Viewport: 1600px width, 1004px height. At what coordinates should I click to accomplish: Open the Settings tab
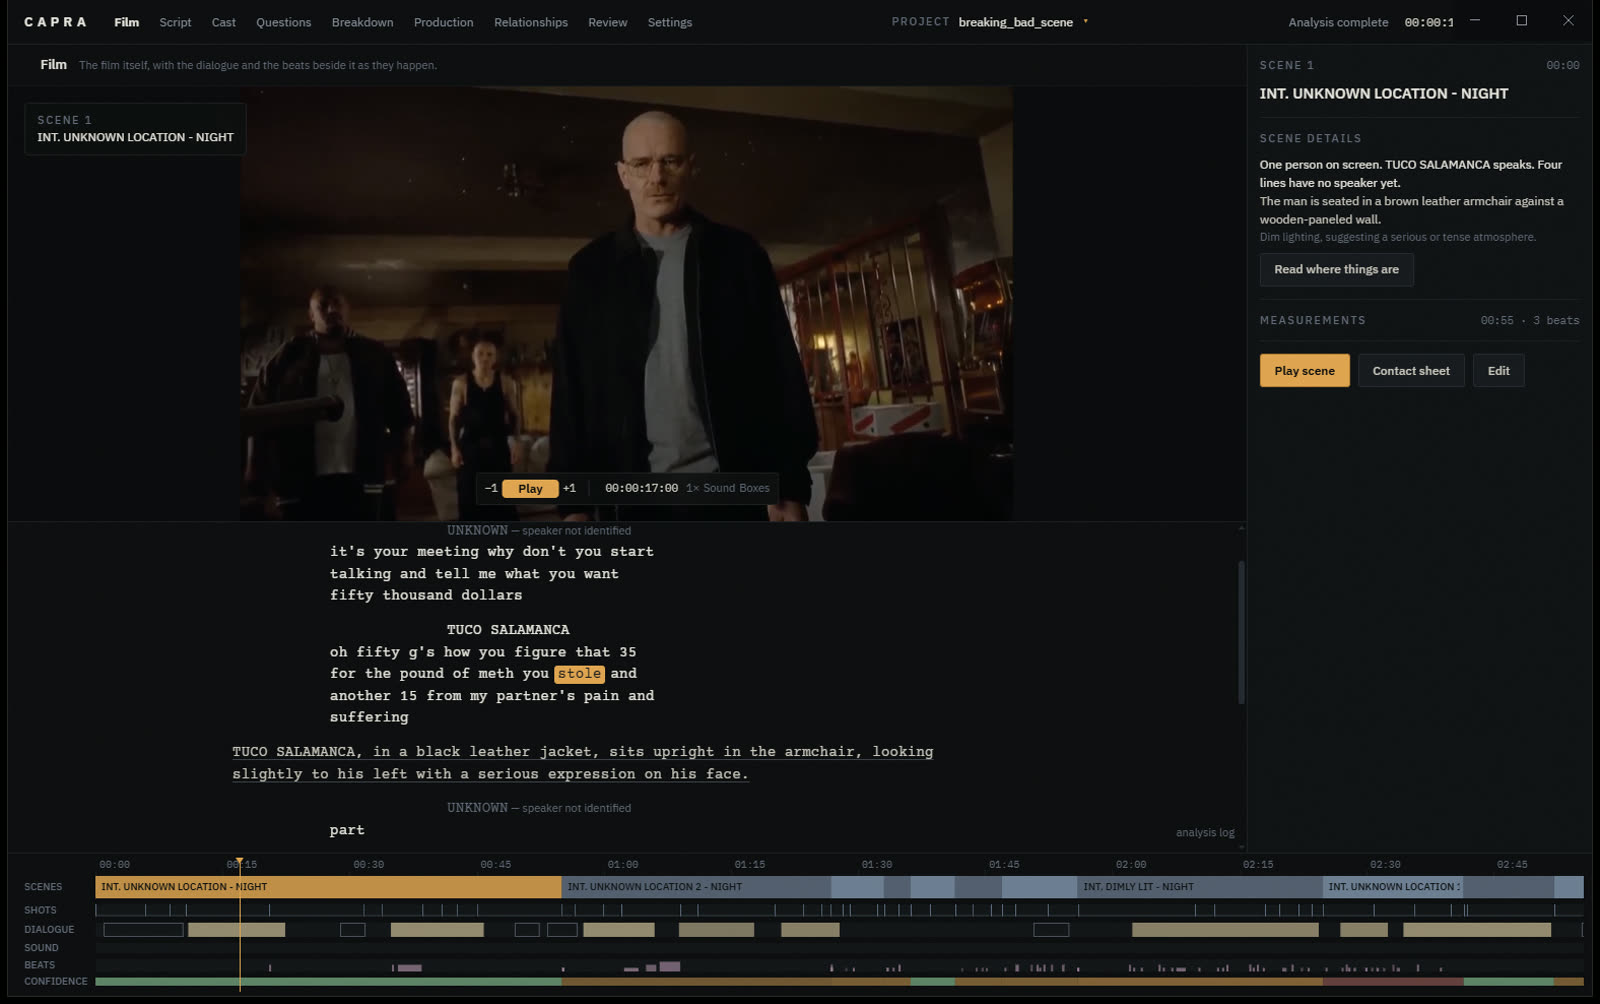coord(669,22)
